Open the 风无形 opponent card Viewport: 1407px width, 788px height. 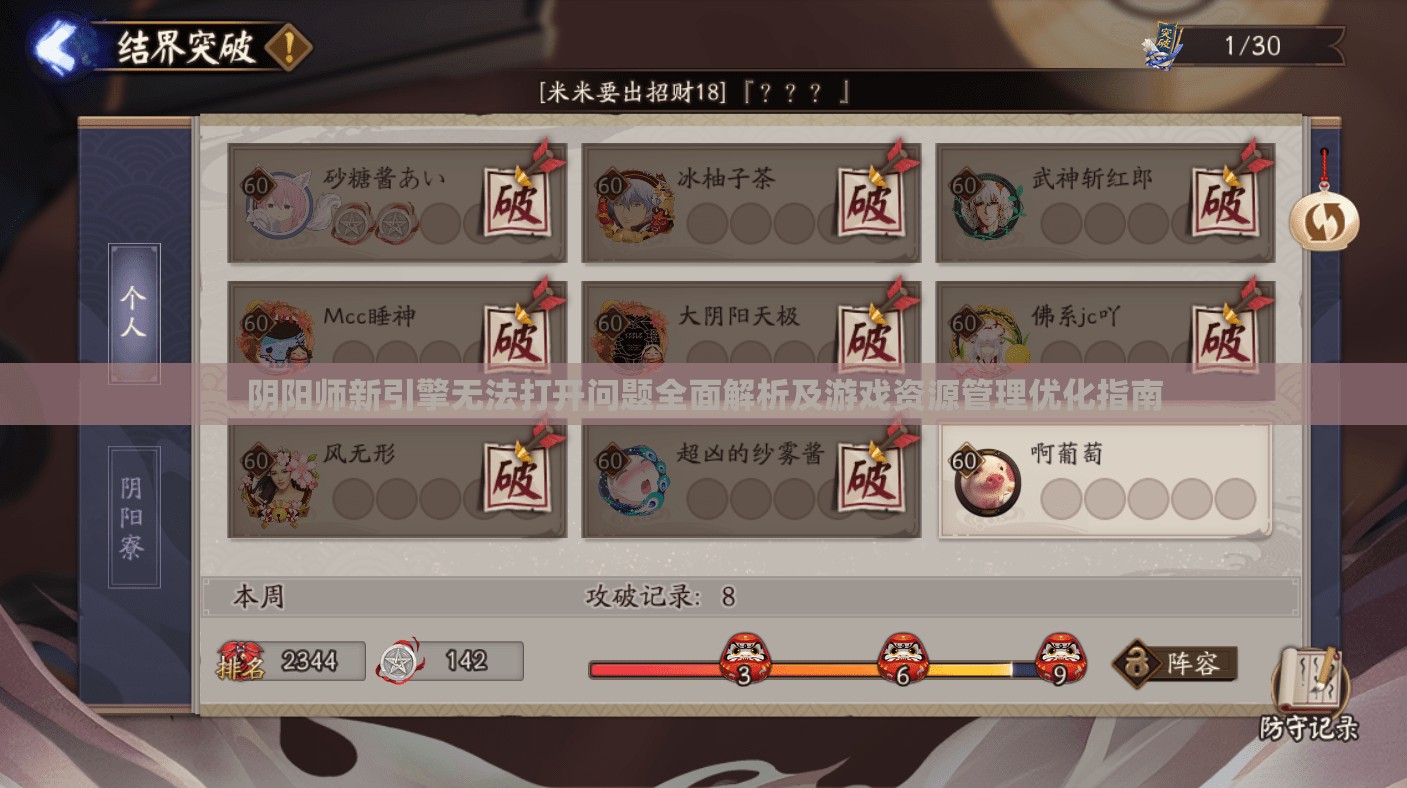coord(397,480)
